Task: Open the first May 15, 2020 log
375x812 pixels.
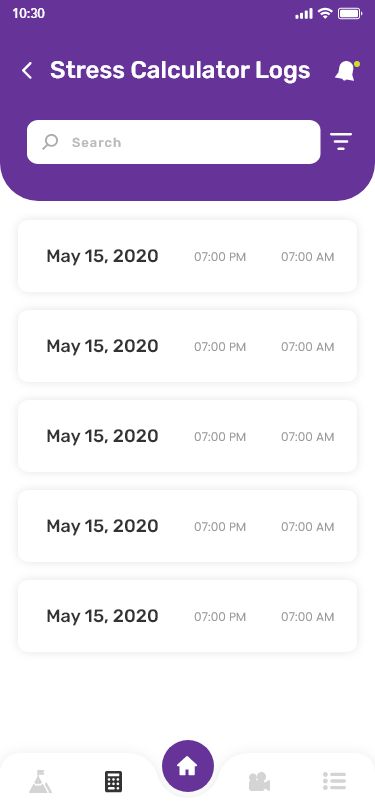Action: click(x=188, y=256)
